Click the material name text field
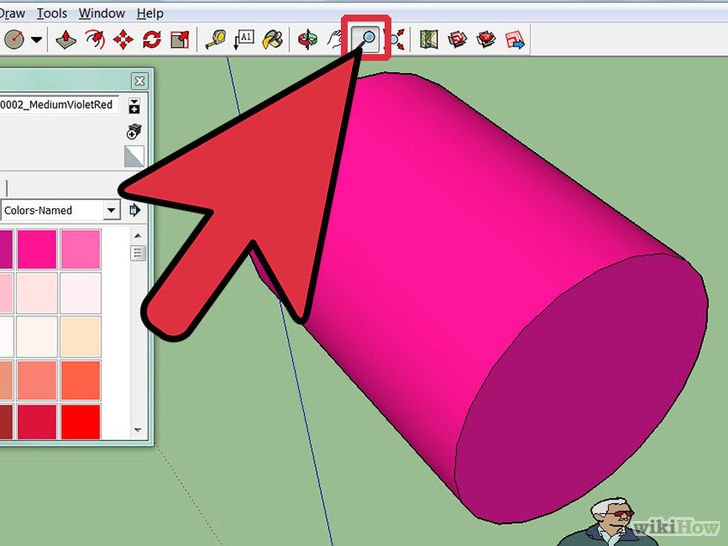The image size is (728, 546). tap(58, 105)
